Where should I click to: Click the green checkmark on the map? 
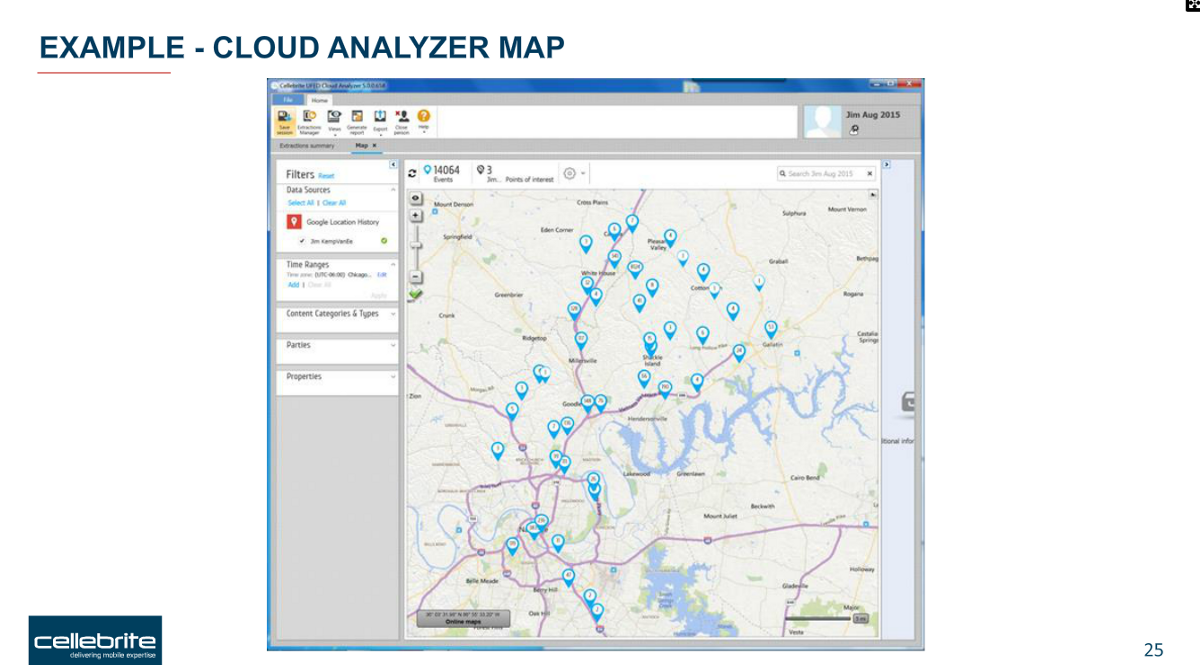[x=416, y=294]
